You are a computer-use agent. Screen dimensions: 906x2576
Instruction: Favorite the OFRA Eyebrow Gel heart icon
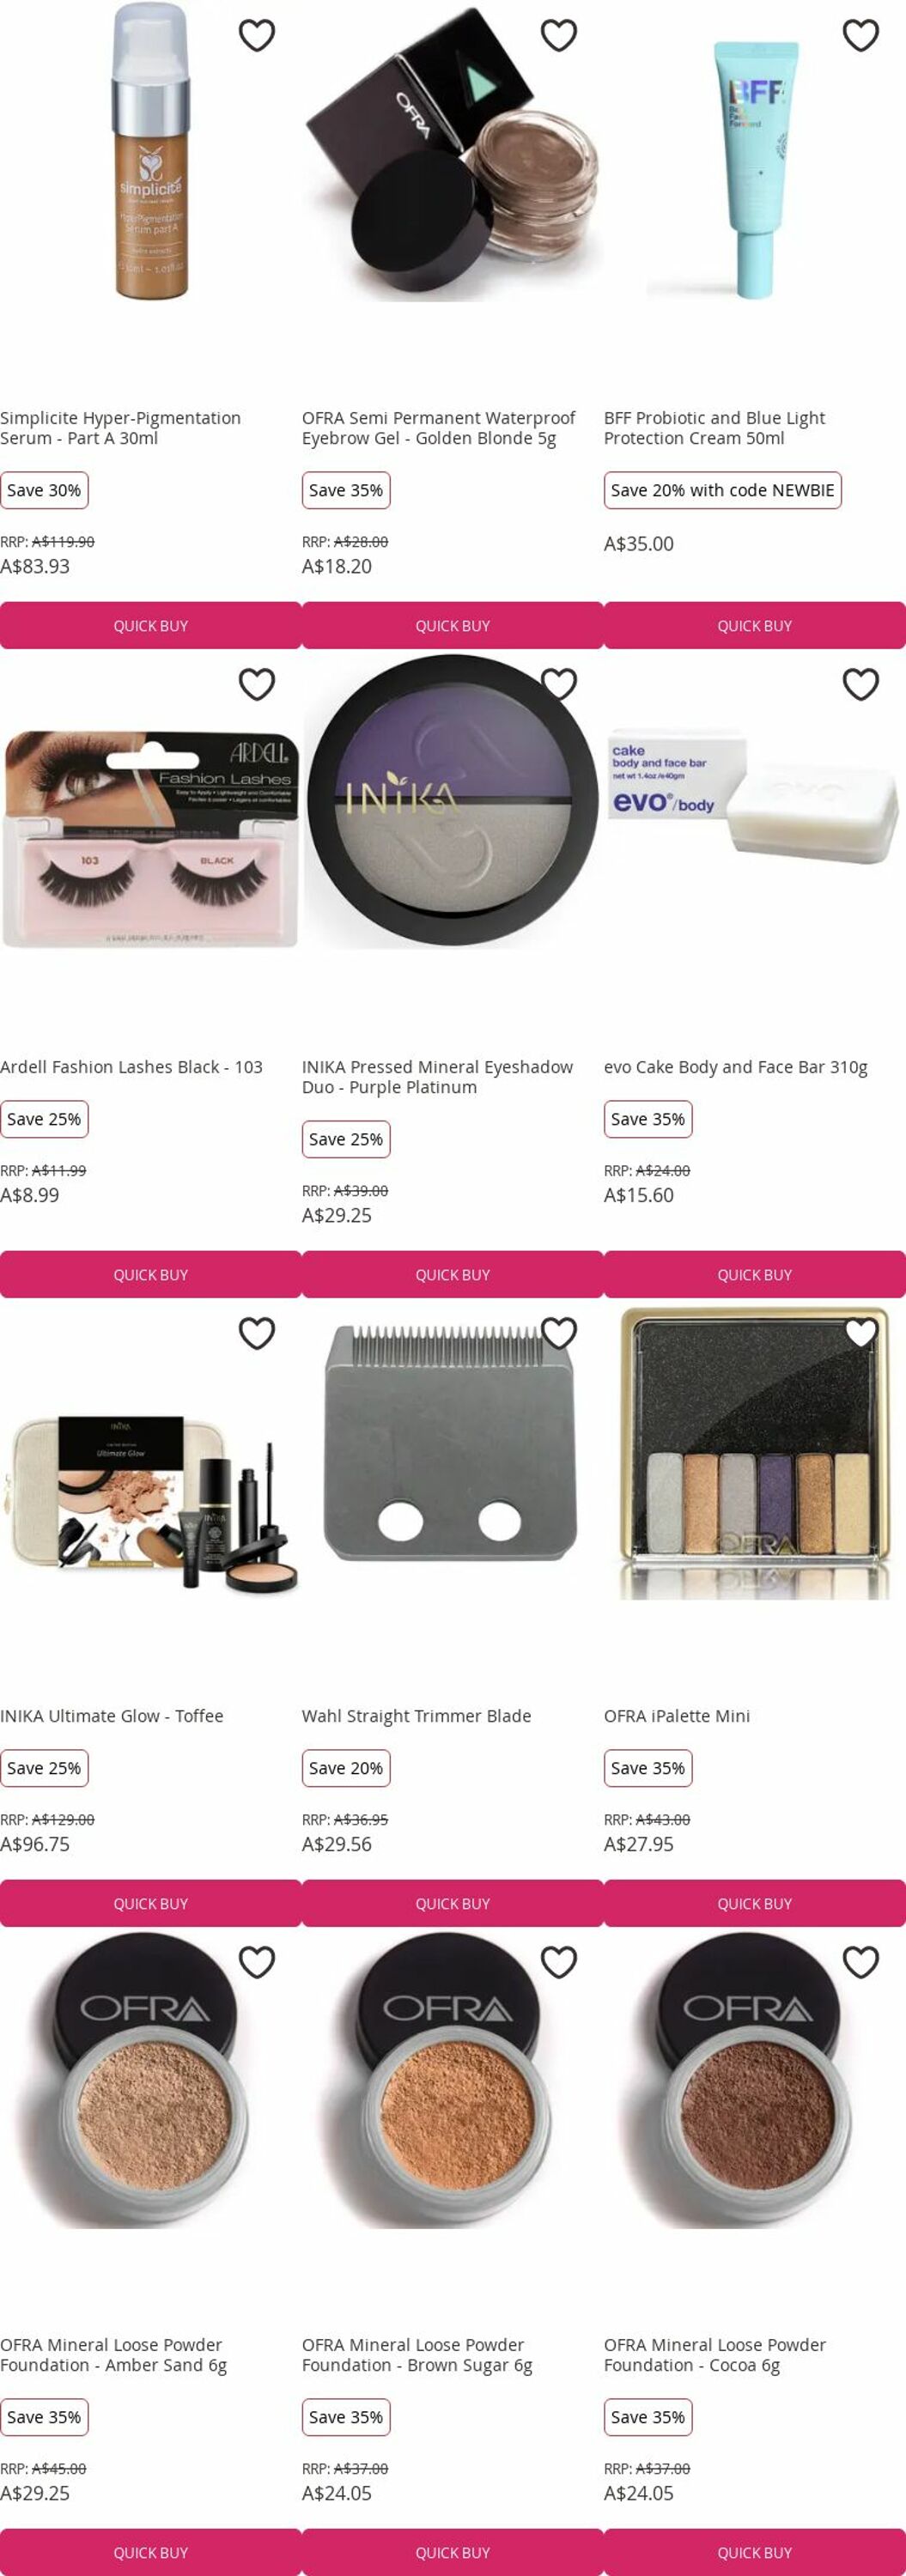[559, 35]
